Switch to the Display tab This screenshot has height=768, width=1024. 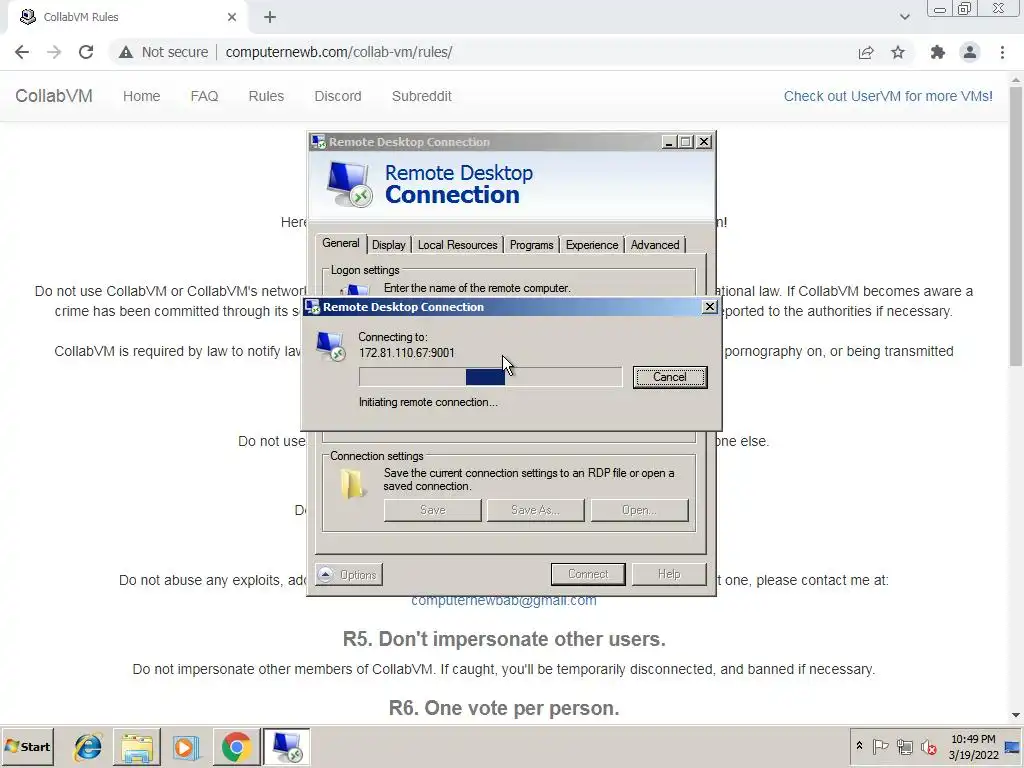click(x=389, y=245)
